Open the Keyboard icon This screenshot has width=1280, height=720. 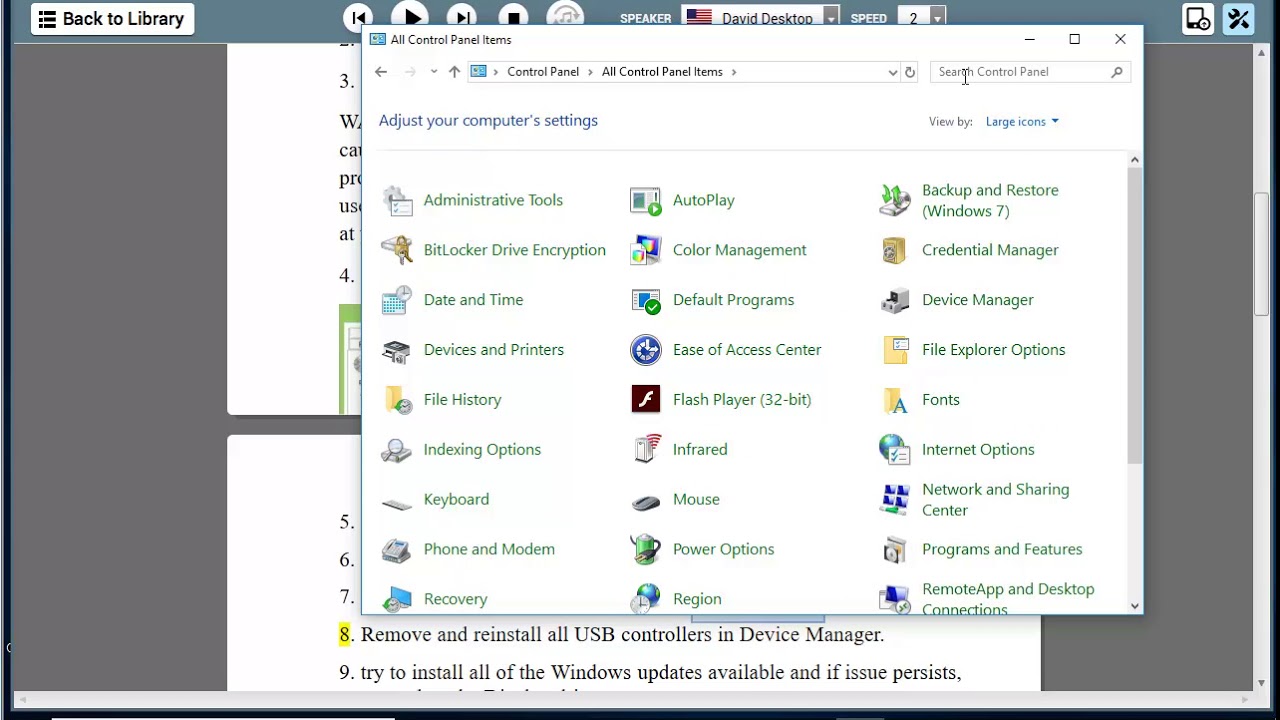pos(397,503)
